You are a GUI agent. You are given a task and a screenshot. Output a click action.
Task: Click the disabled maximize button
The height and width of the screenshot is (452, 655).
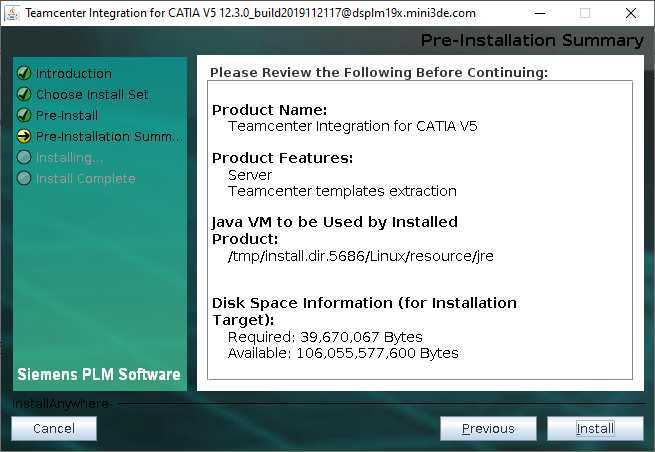(585, 13)
